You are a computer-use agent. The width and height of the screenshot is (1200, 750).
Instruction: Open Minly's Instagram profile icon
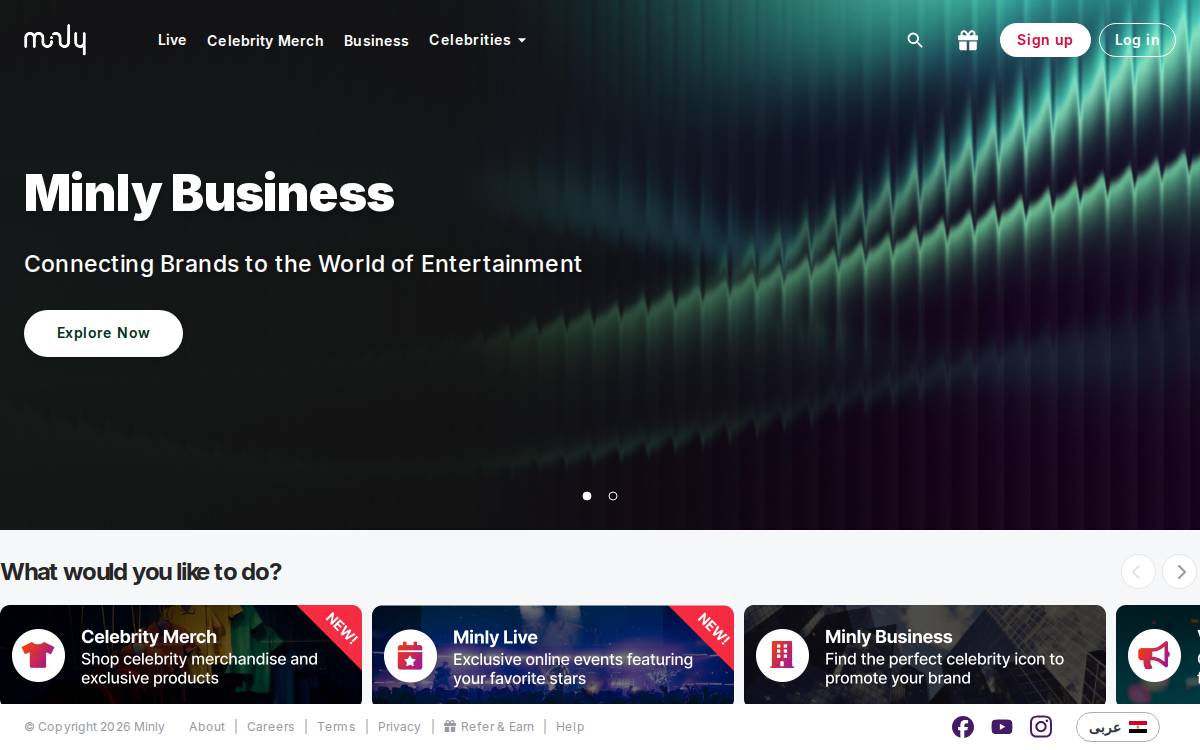[1041, 727]
